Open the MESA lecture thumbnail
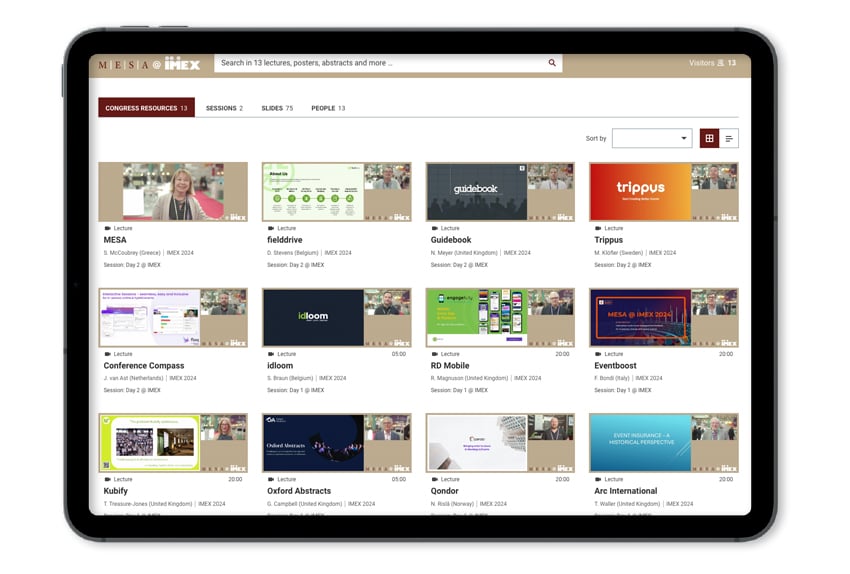The width and height of the screenshot is (850, 574). coord(173,191)
